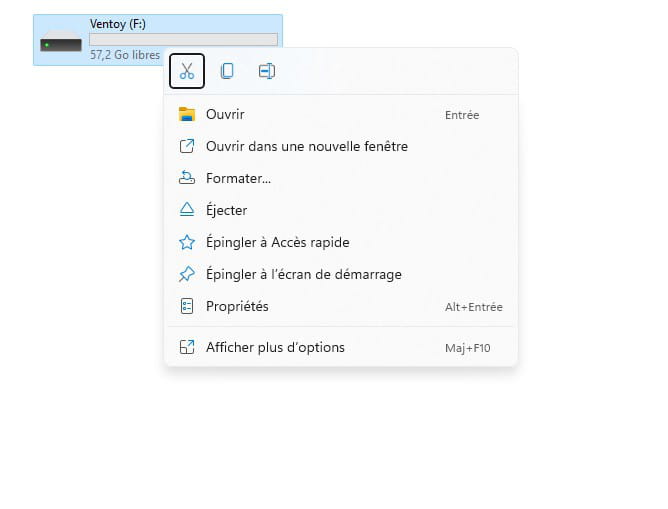Image resolution: width=668 pixels, height=509 pixels.
Task: Select Formater... from the context menu
Action: click(238, 178)
